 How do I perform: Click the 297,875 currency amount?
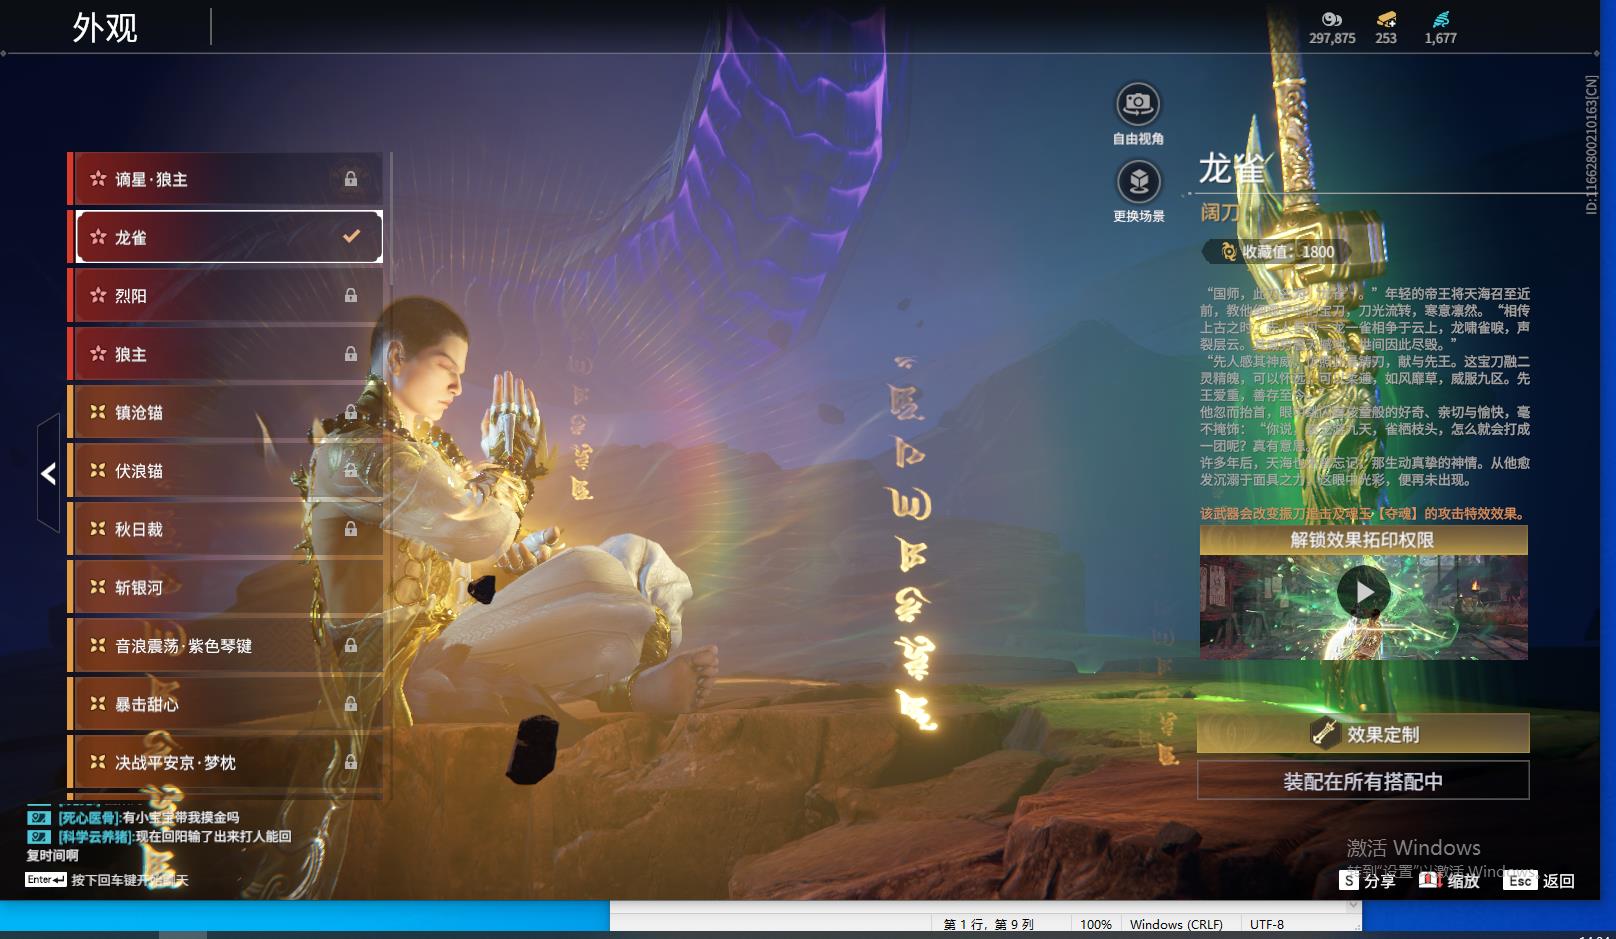coord(1332,38)
